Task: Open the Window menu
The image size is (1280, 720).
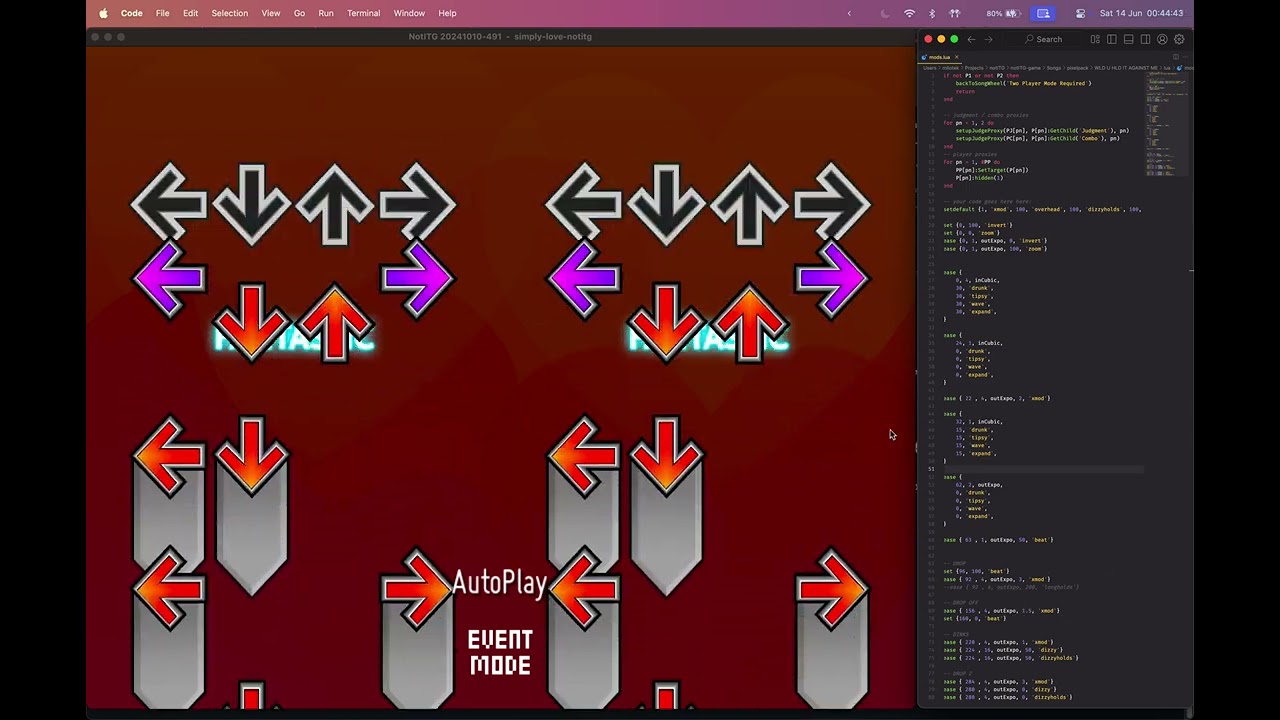Action: [409, 13]
